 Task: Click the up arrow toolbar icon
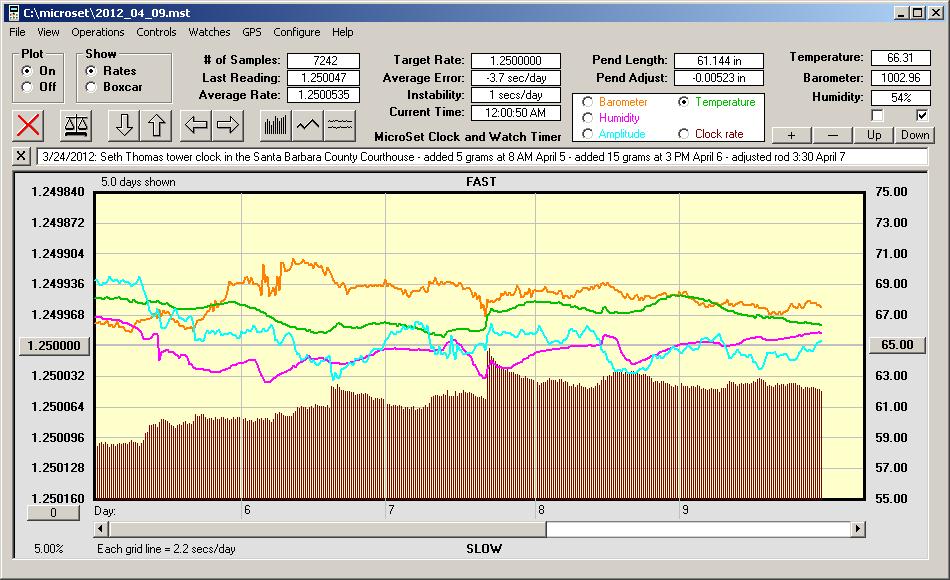156,125
